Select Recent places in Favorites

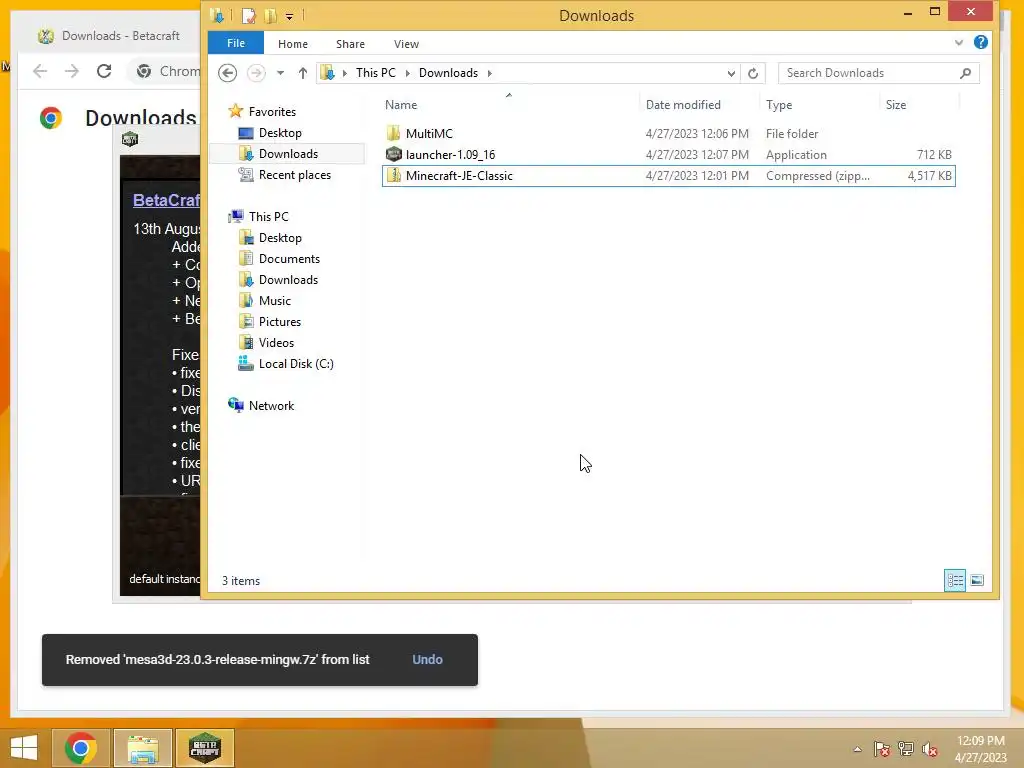coord(295,174)
